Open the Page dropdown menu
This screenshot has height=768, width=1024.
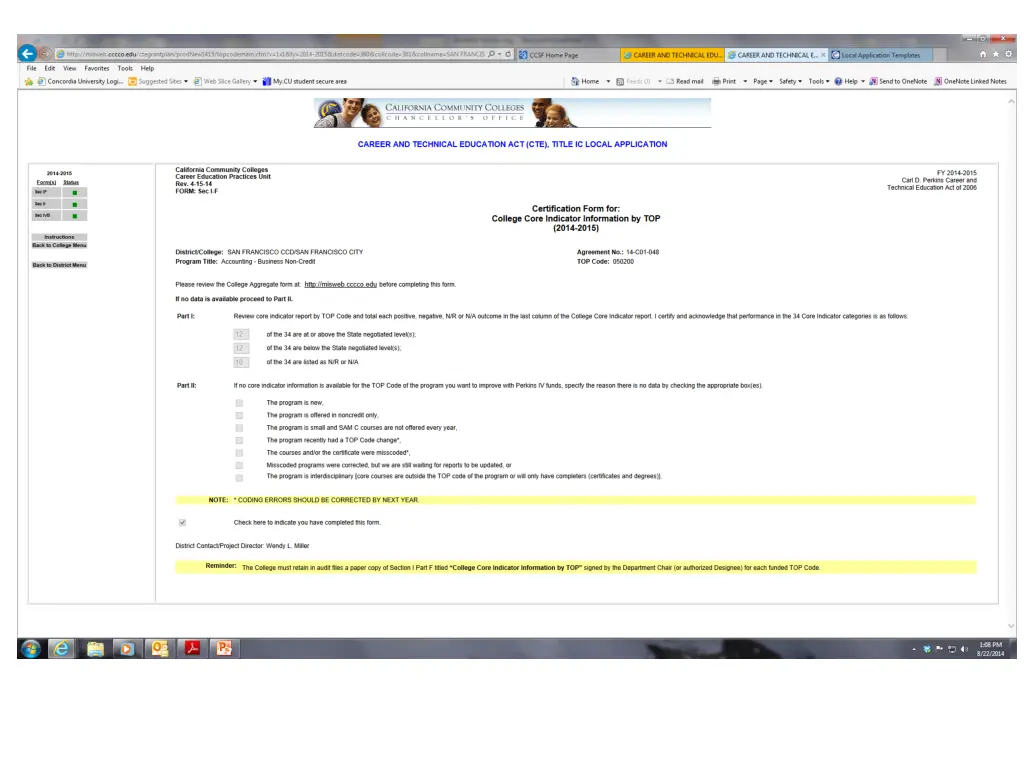tap(762, 82)
